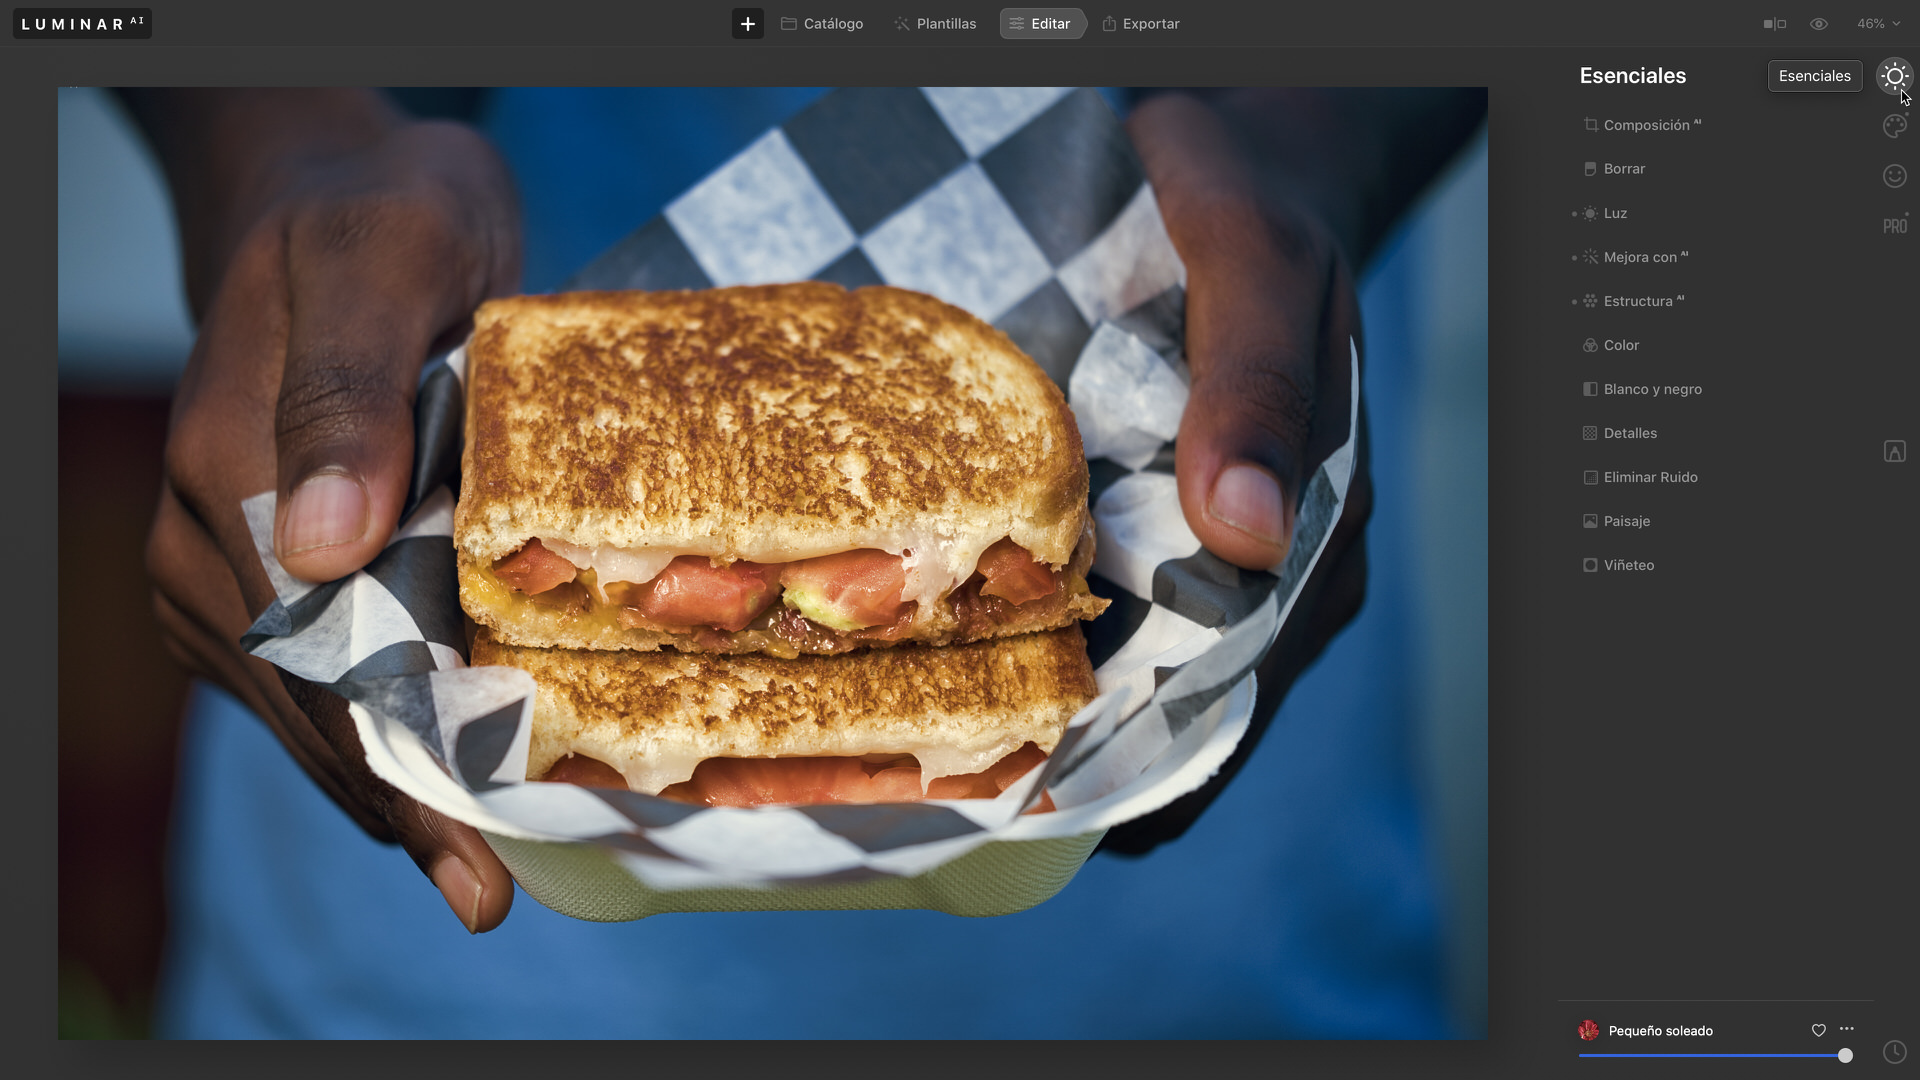The height and width of the screenshot is (1080, 1920).
Task: Select the Editar tab
Action: pyautogui.click(x=1041, y=24)
